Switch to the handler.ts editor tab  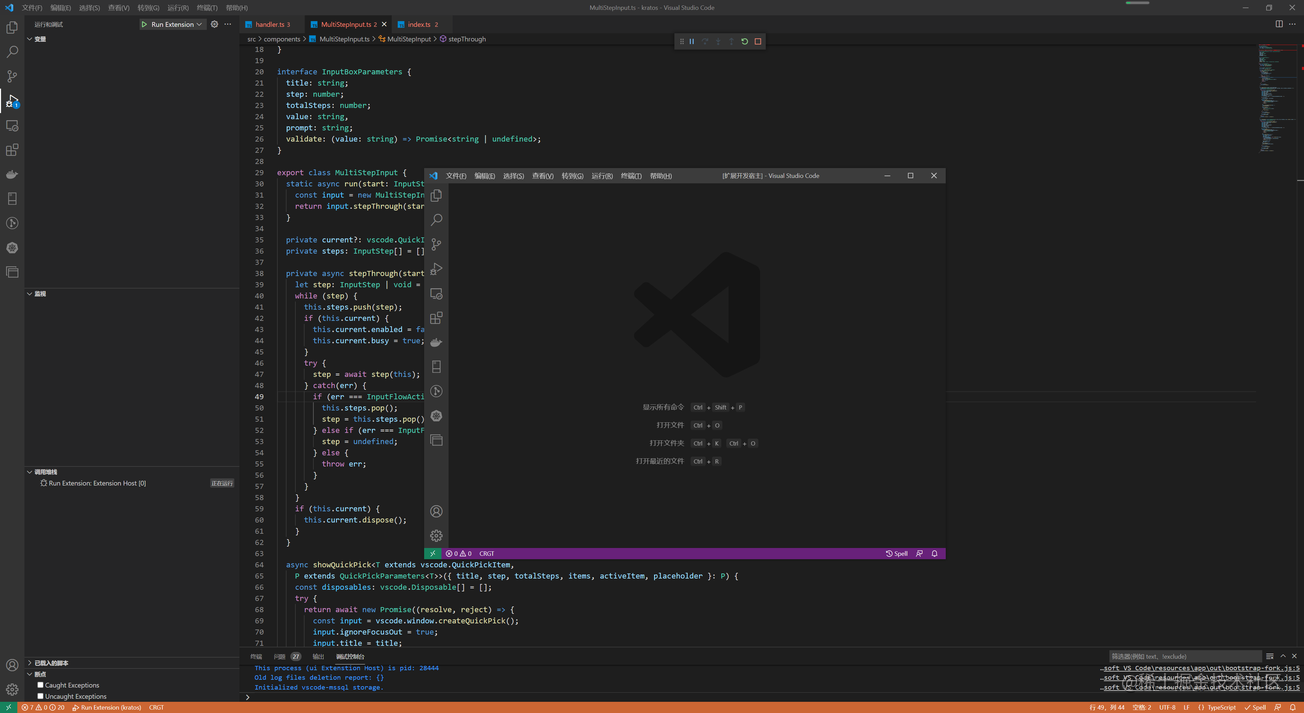[270, 24]
